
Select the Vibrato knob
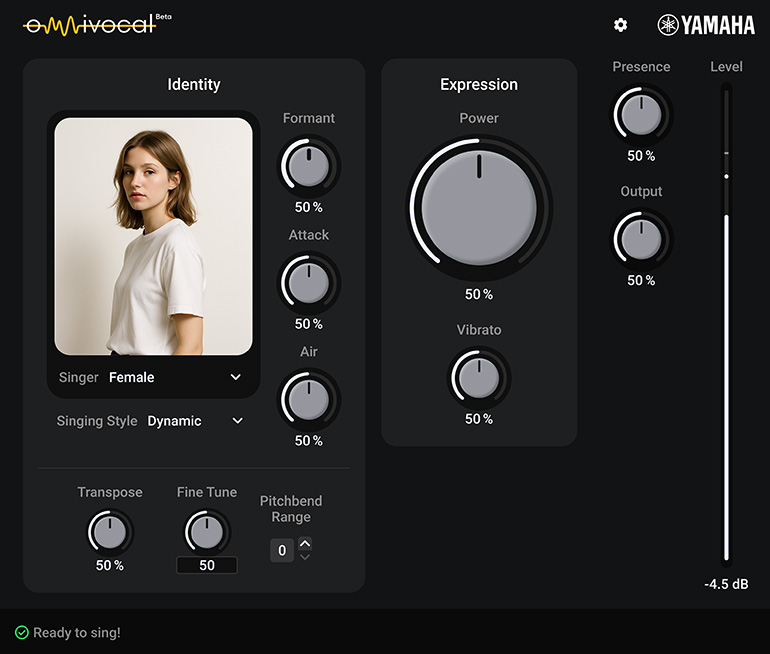tap(479, 378)
